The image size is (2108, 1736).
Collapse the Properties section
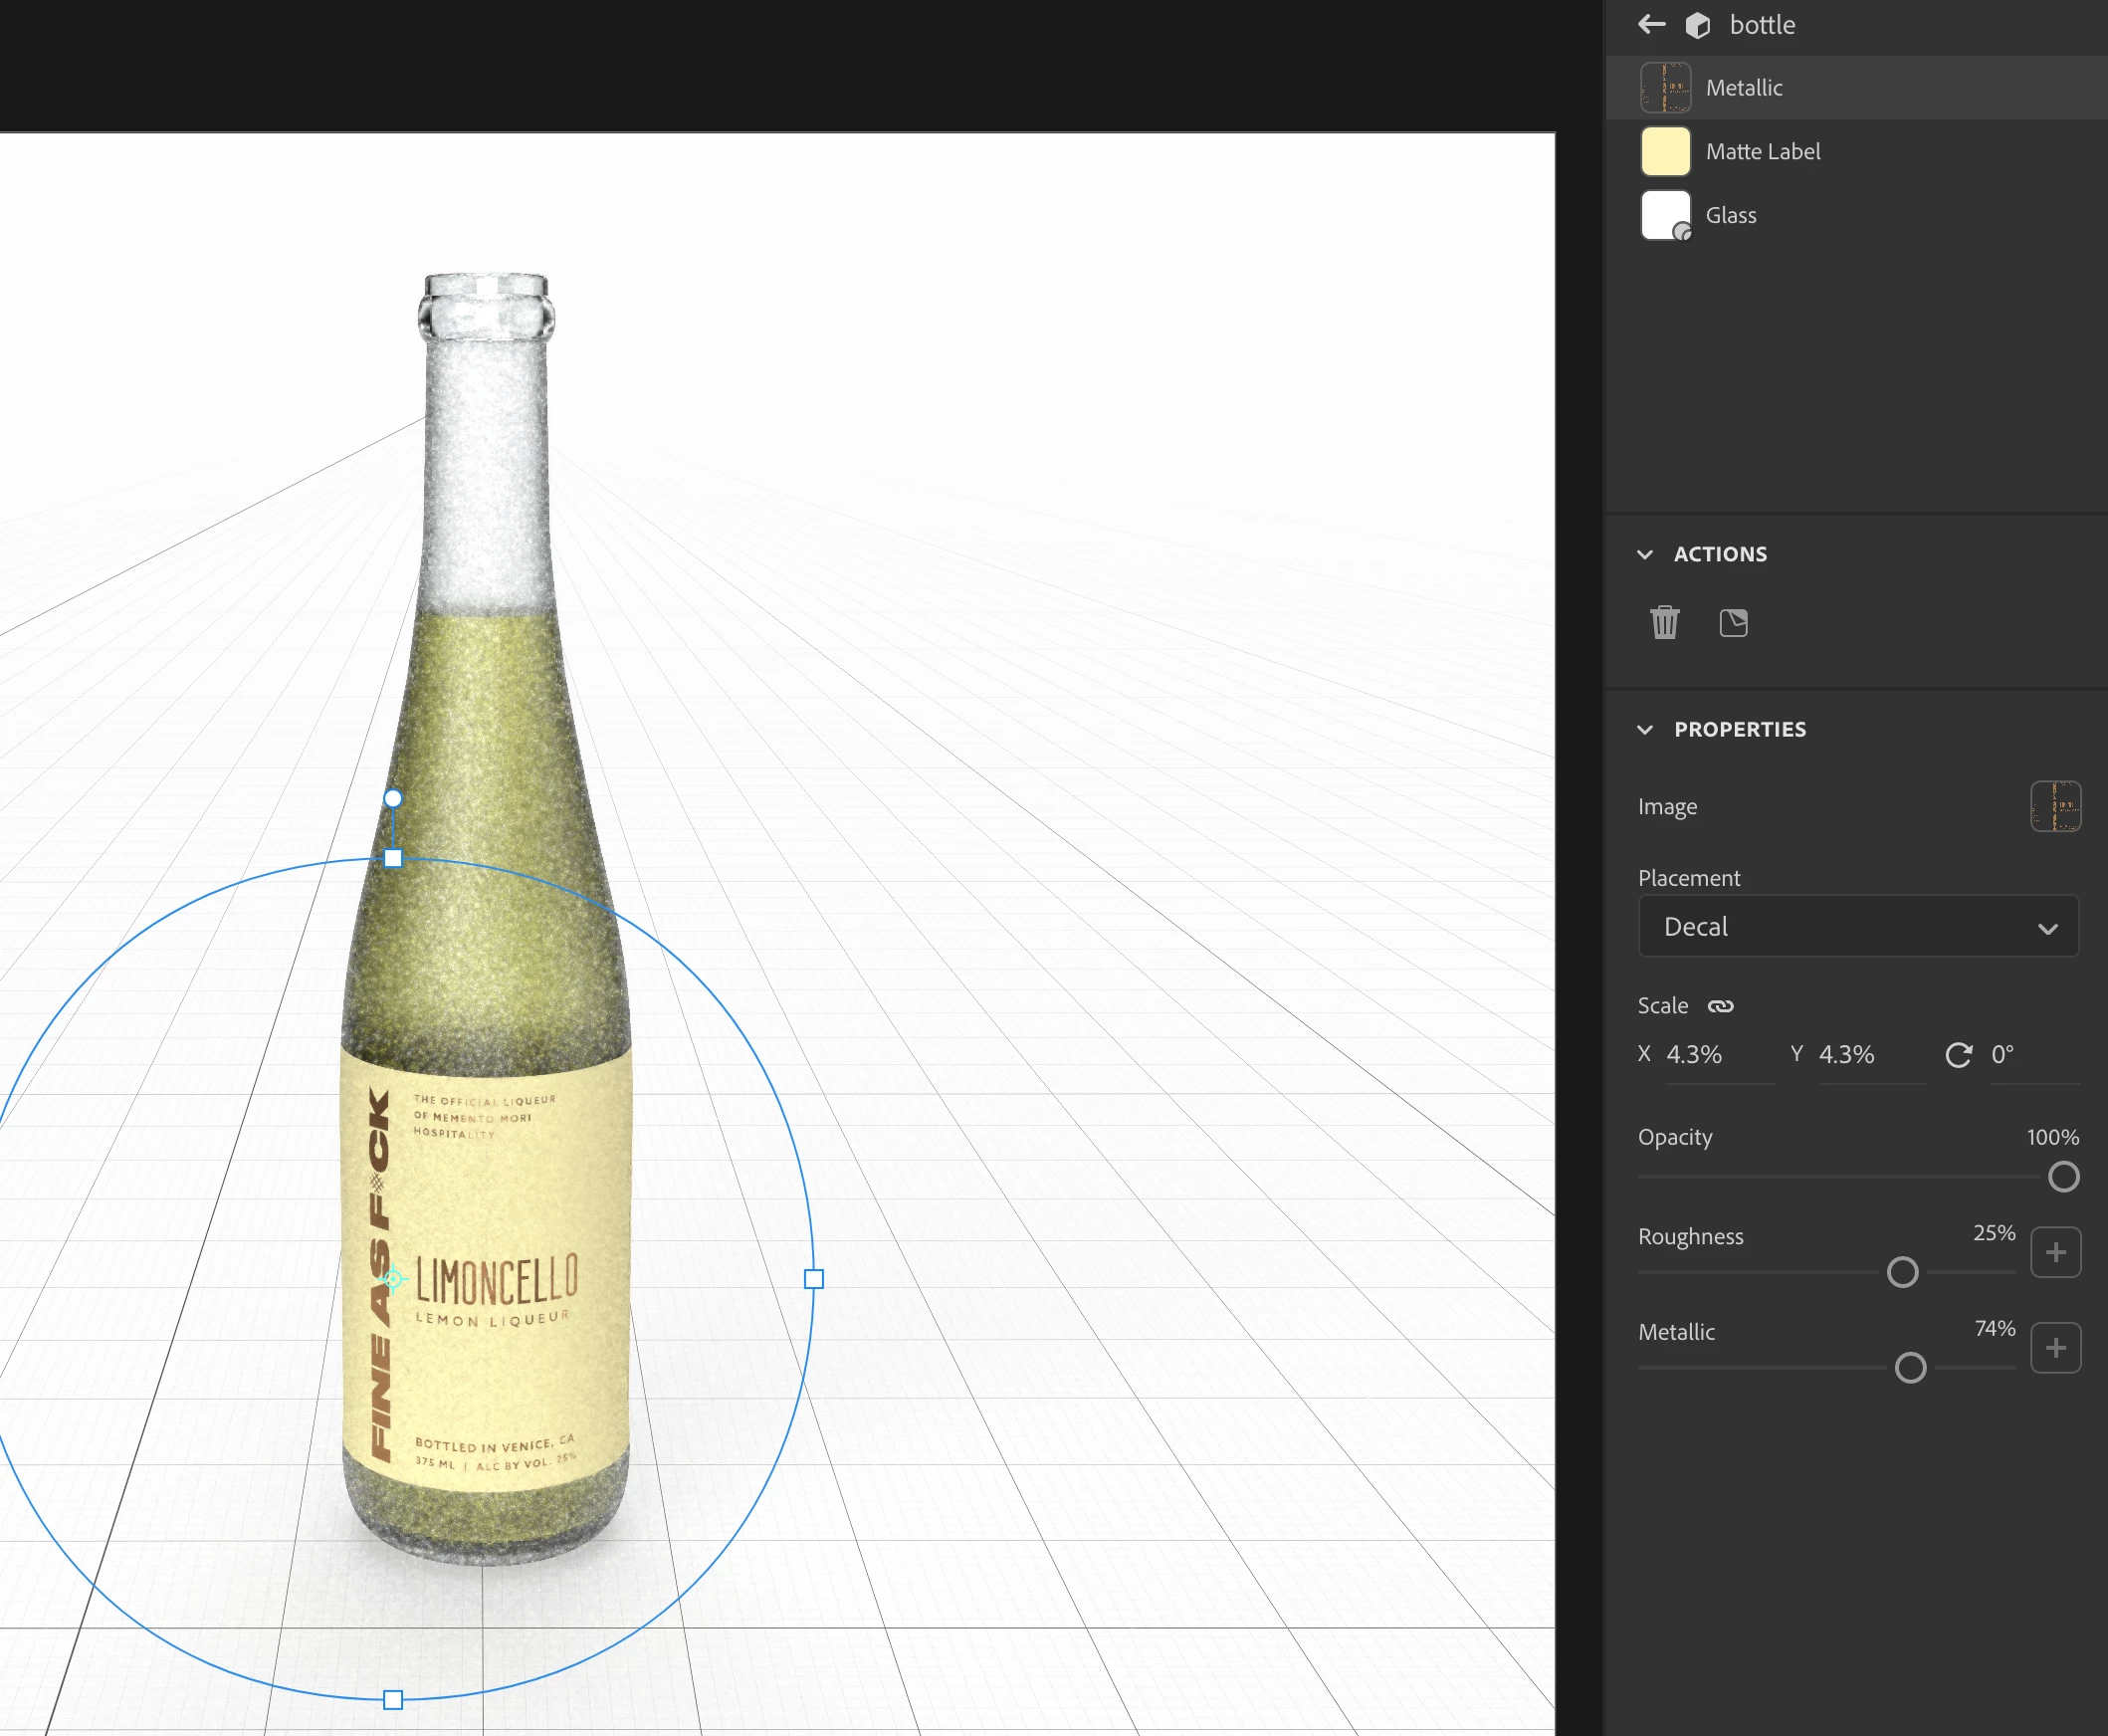1645,729
